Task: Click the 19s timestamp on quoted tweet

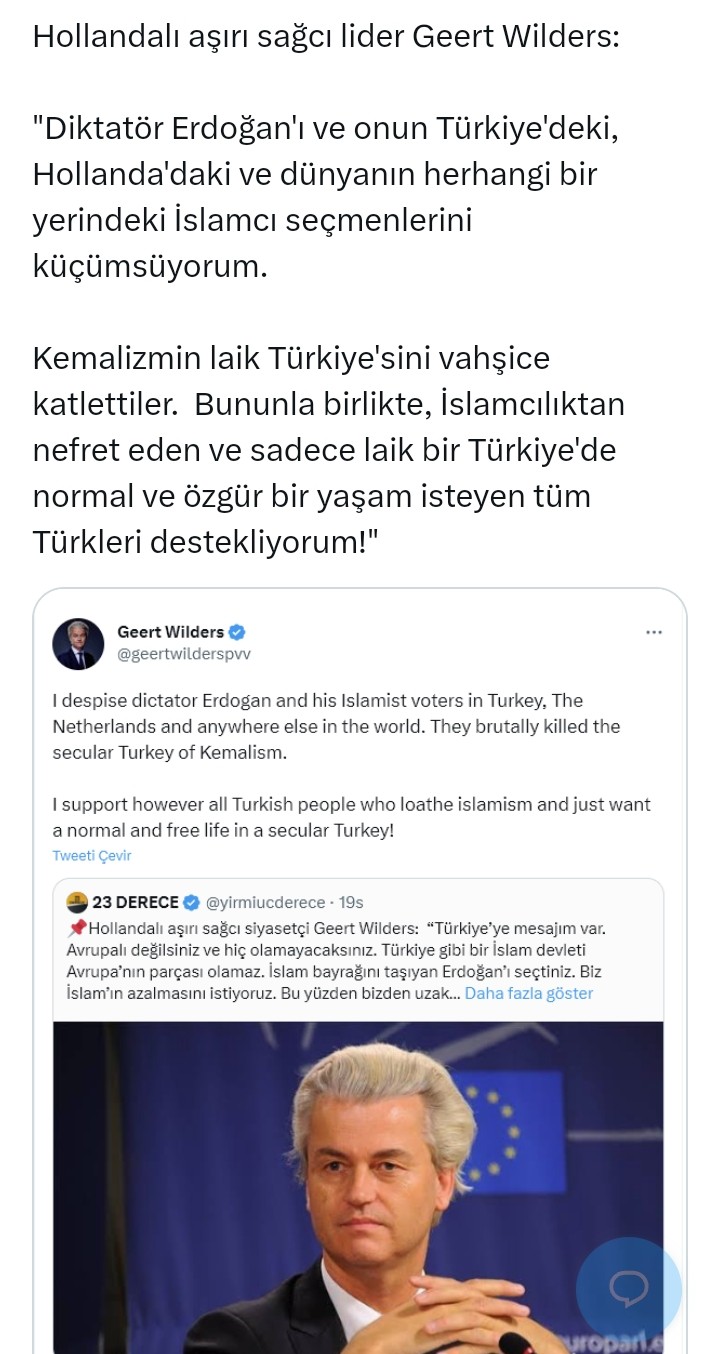Action: click(x=351, y=903)
